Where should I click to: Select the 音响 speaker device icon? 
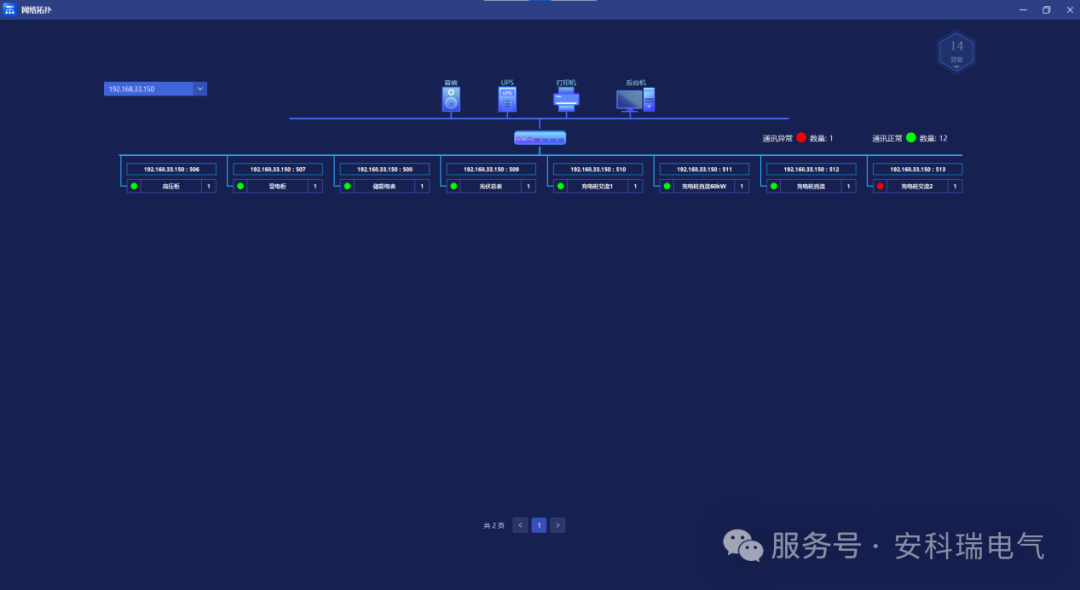pos(451,97)
